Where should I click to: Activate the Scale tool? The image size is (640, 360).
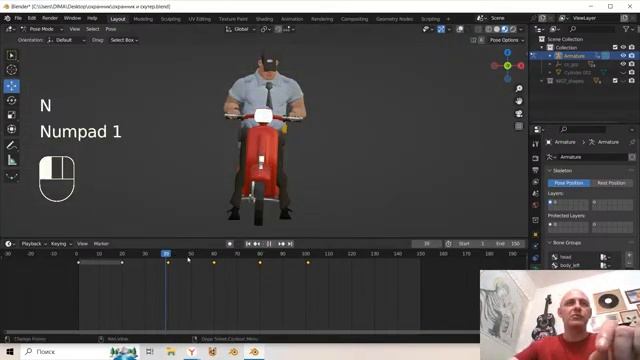11,115
